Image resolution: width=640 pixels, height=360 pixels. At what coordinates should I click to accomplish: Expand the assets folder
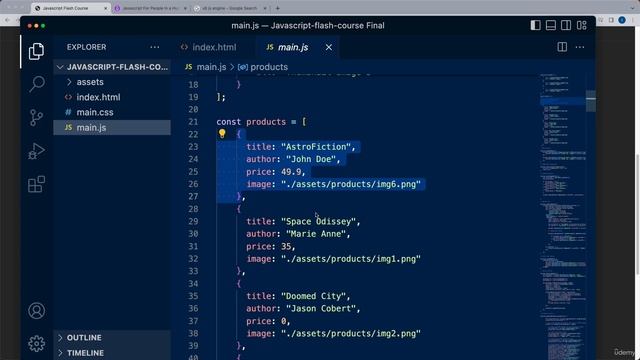click(112, 82)
